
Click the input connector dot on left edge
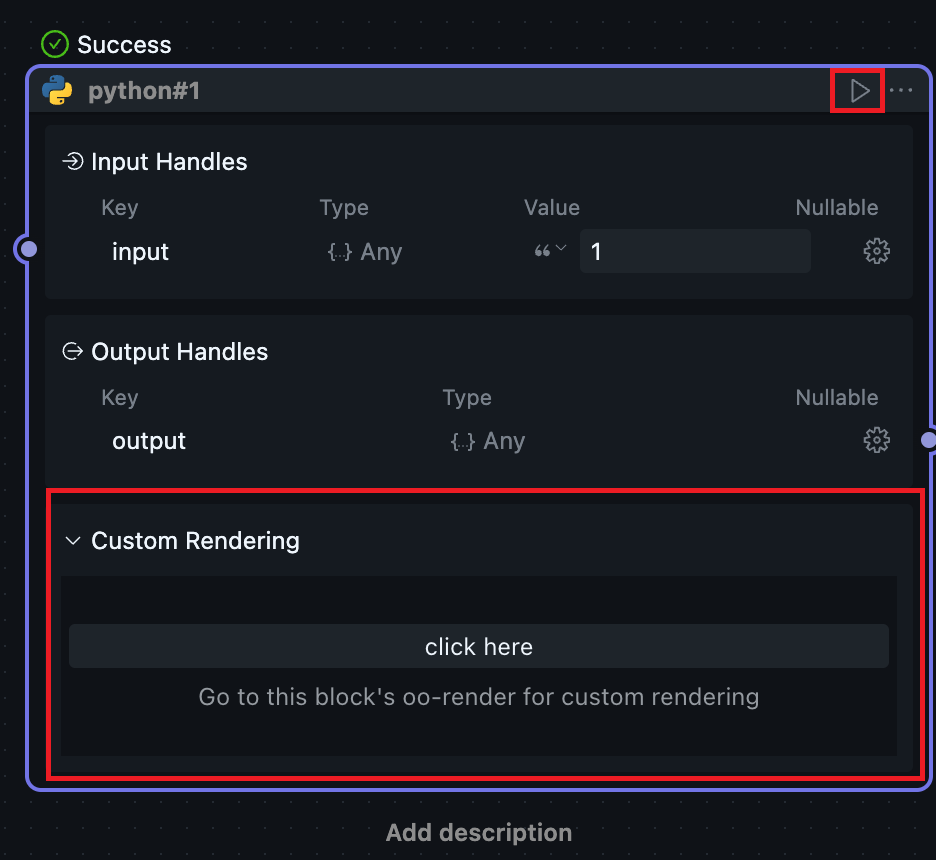tap(29, 249)
